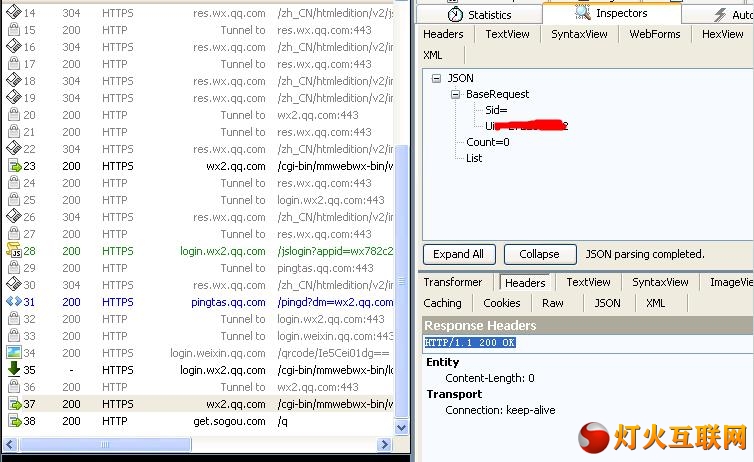Click the Connection: keep-alive header
The height and width of the screenshot is (462, 754).
tap(500, 410)
